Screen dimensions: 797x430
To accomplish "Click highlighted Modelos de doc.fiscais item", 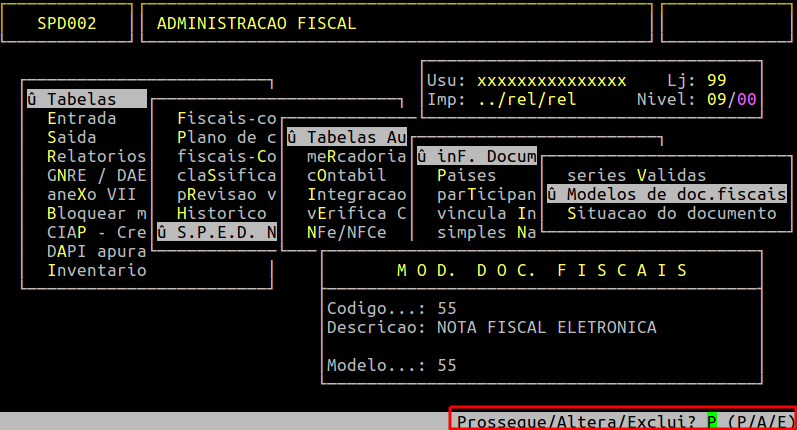I will tap(667, 194).
